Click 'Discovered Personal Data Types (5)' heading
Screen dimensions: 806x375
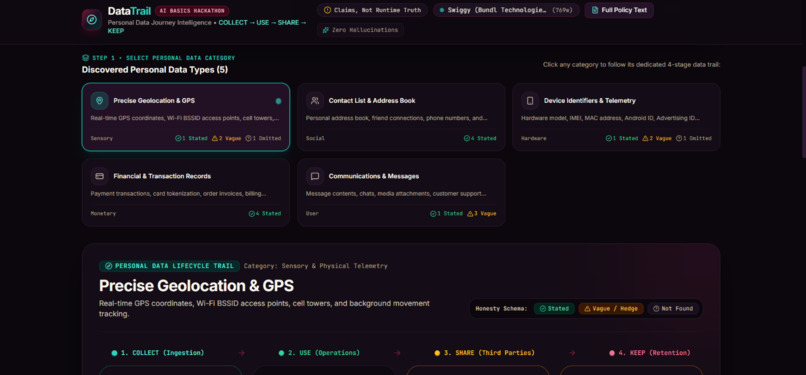[155, 70]
